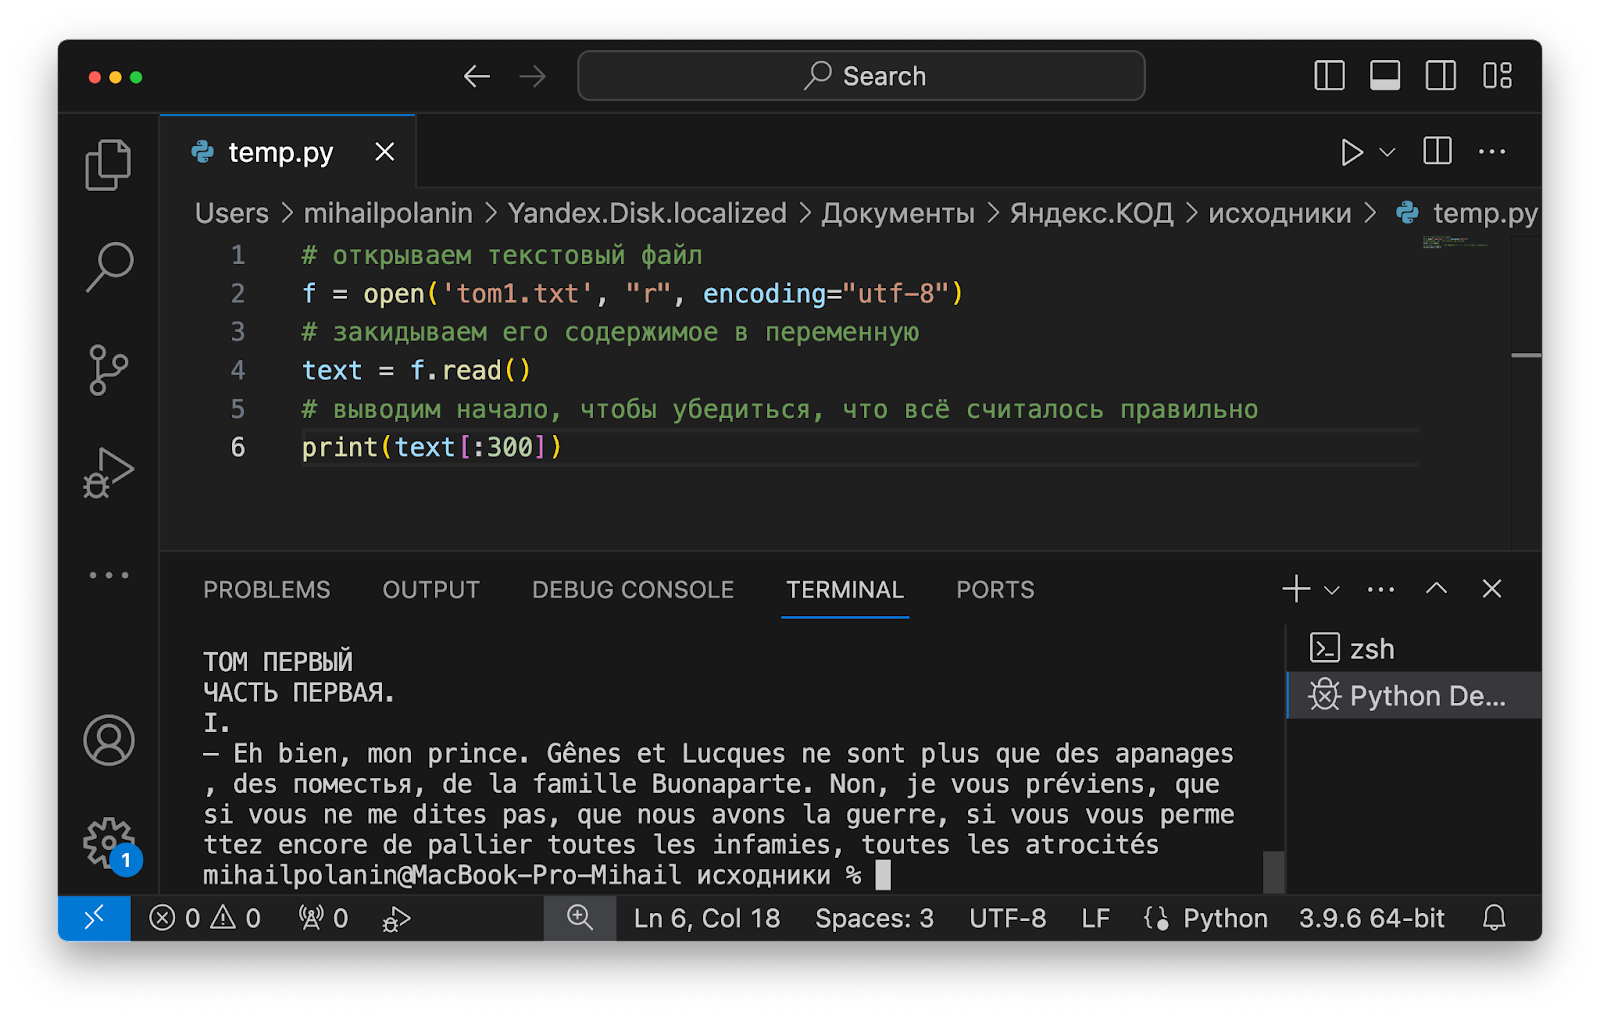1600x1017 pixels.
Task: Select the Python 3.9.6 interpreter status item
Action: pos(1371,918)
